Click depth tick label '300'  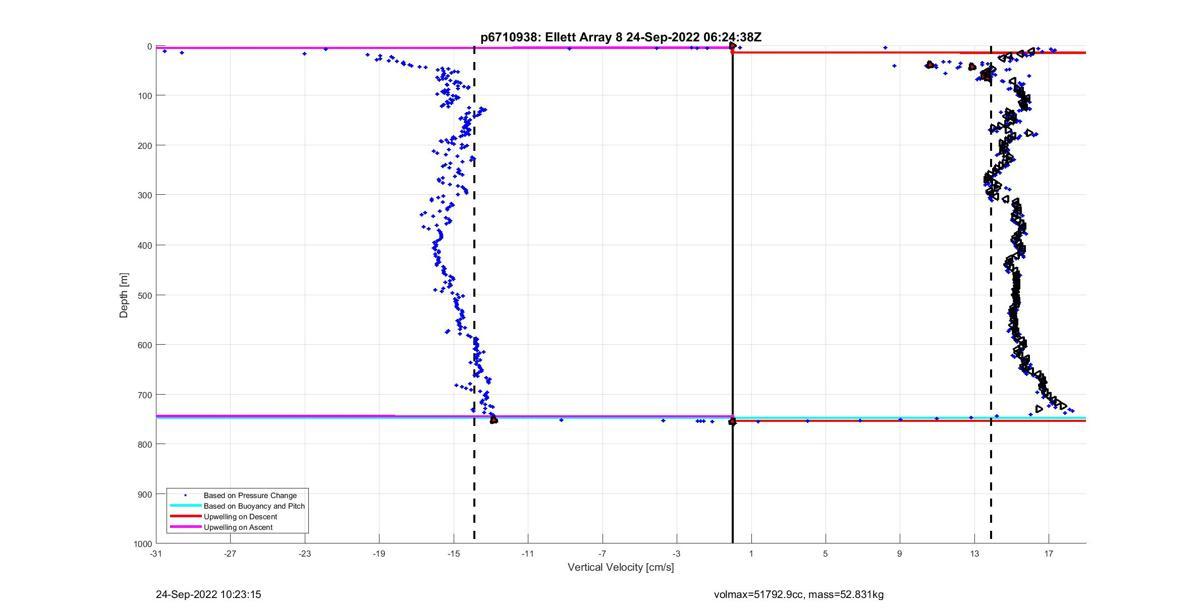(145, 195)
